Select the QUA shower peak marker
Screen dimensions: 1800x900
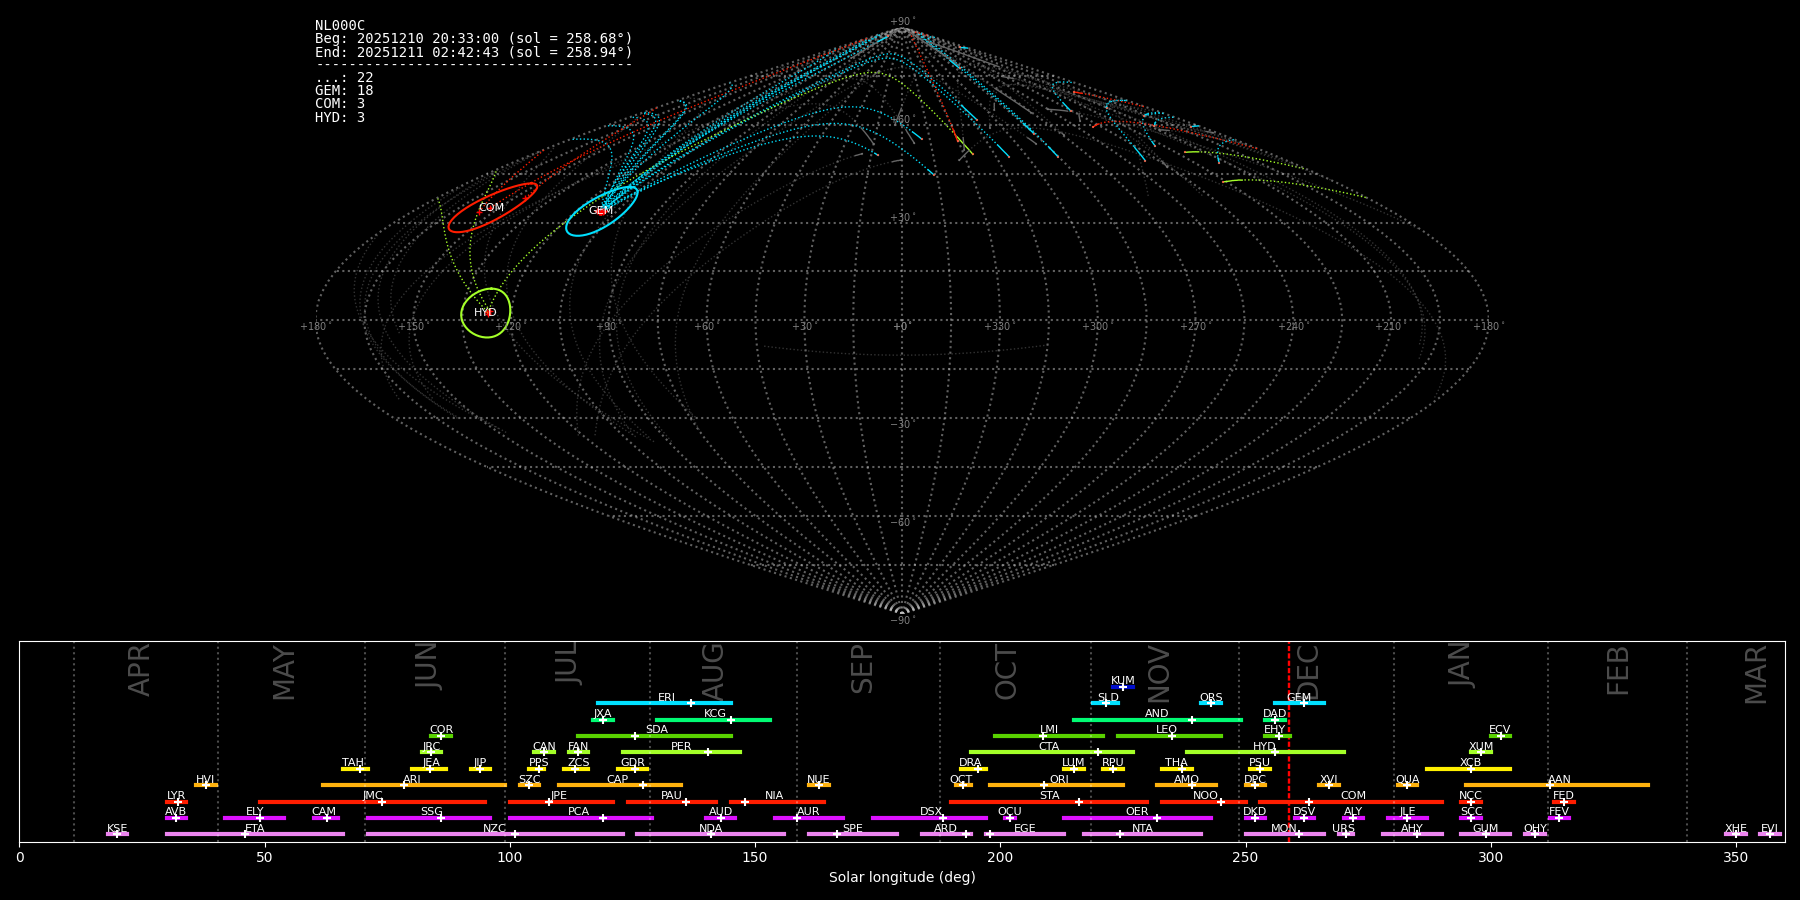pos(1406,785)
